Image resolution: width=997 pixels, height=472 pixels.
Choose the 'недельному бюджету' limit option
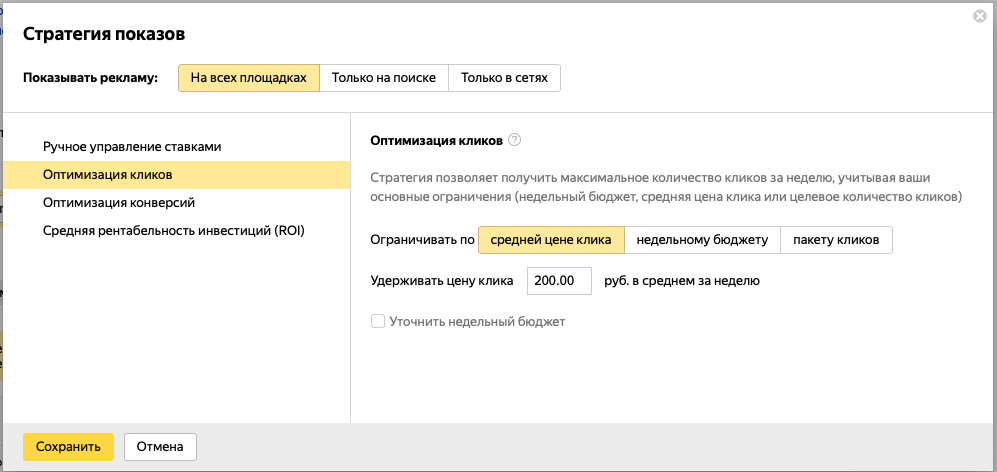(702, 240)
